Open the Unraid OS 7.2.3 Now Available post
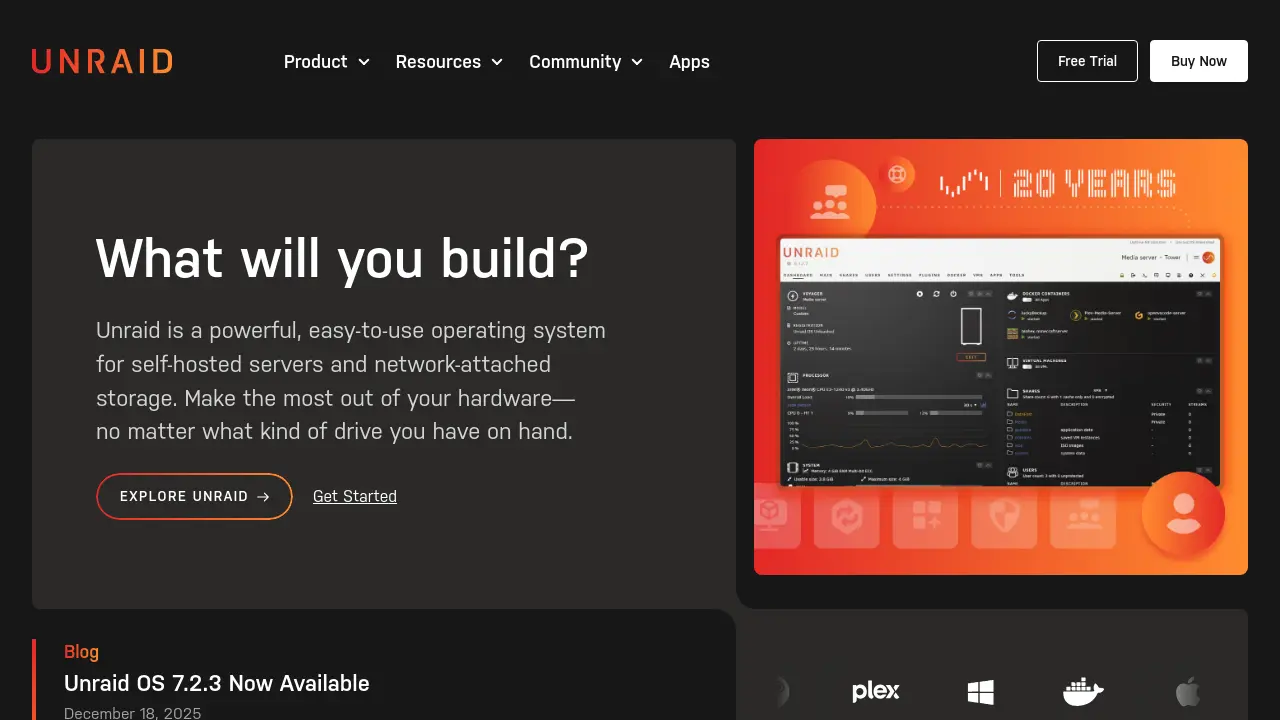The width and height of the screenshot is (1280, 720). point(217,683)
